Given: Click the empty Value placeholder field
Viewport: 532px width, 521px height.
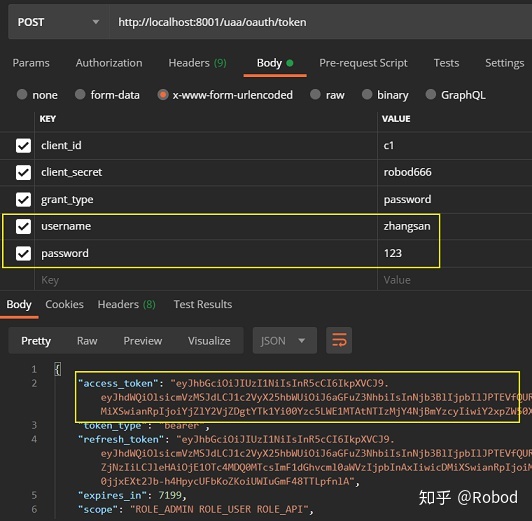Looking at the screenshot, I should [455, 280].
